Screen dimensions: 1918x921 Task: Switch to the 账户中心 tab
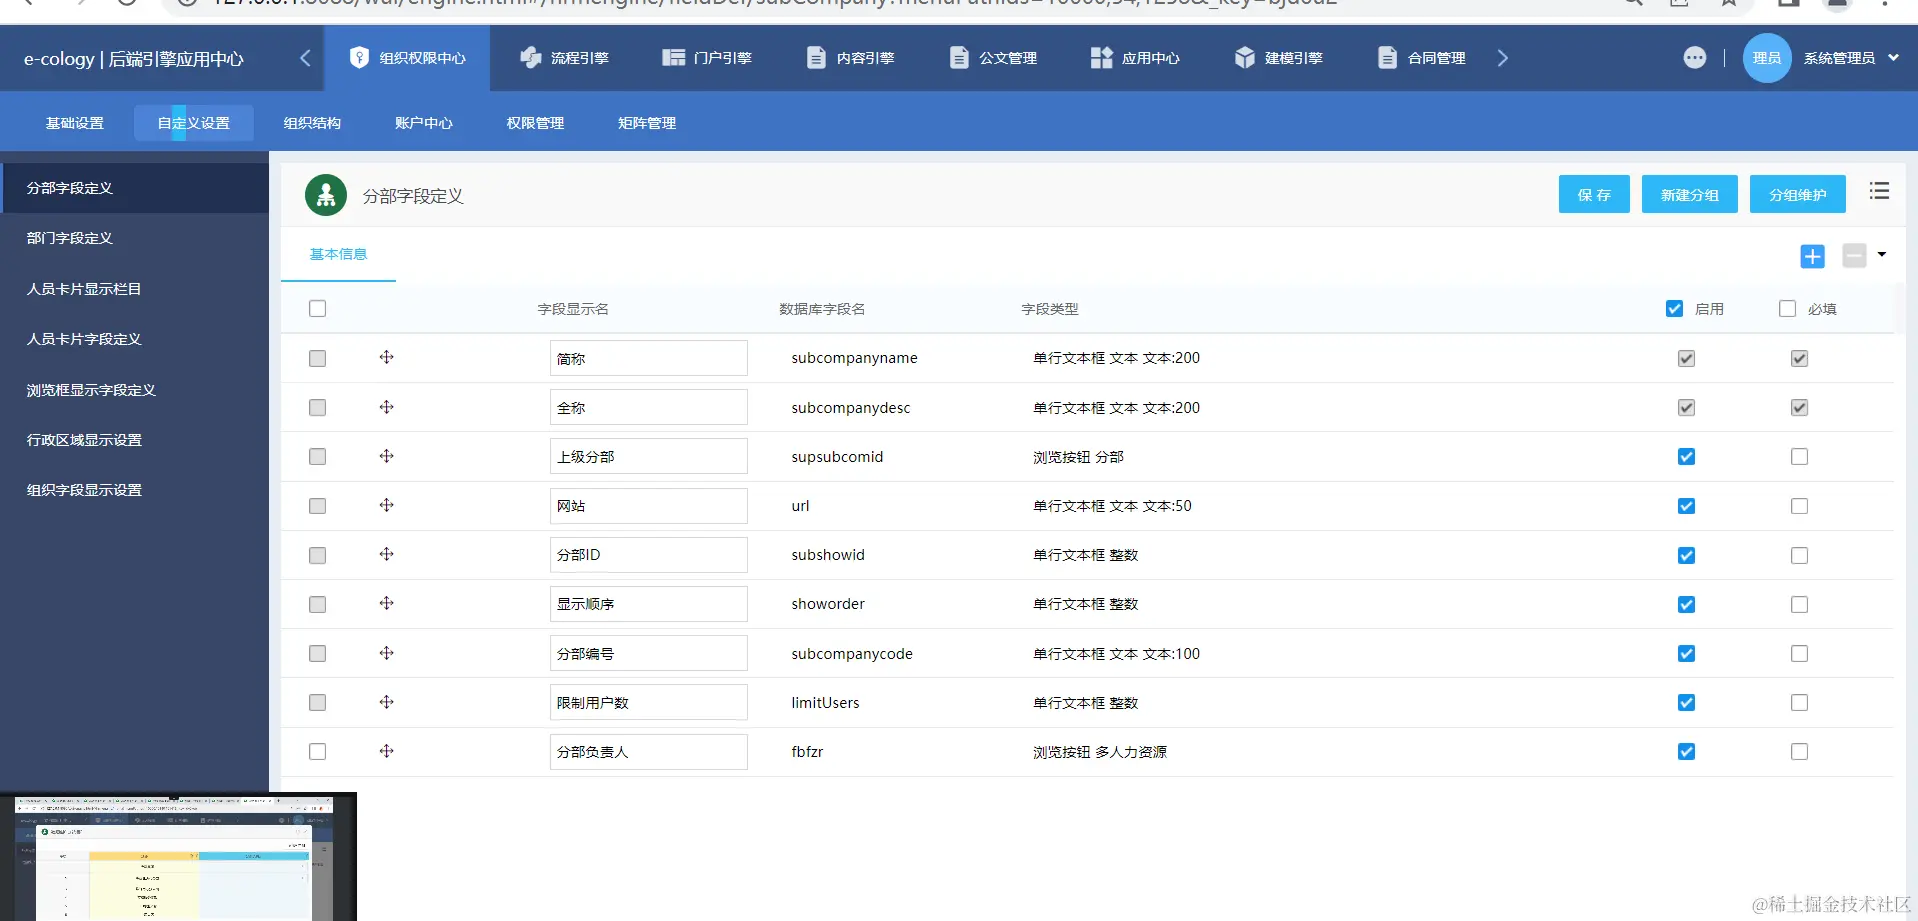[x=424, y=123]
